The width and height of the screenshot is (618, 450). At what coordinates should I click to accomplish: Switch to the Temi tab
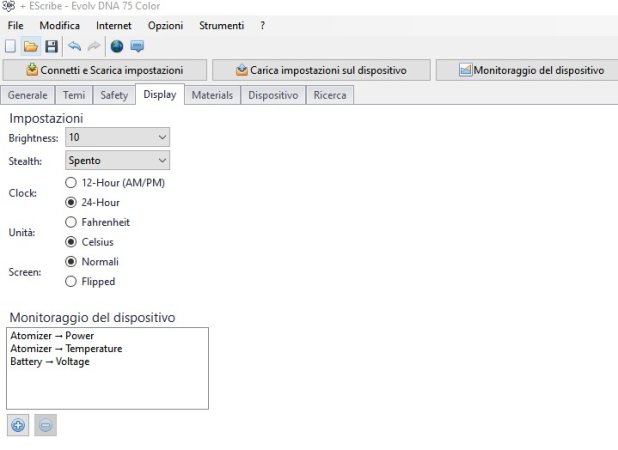[74, 95]
